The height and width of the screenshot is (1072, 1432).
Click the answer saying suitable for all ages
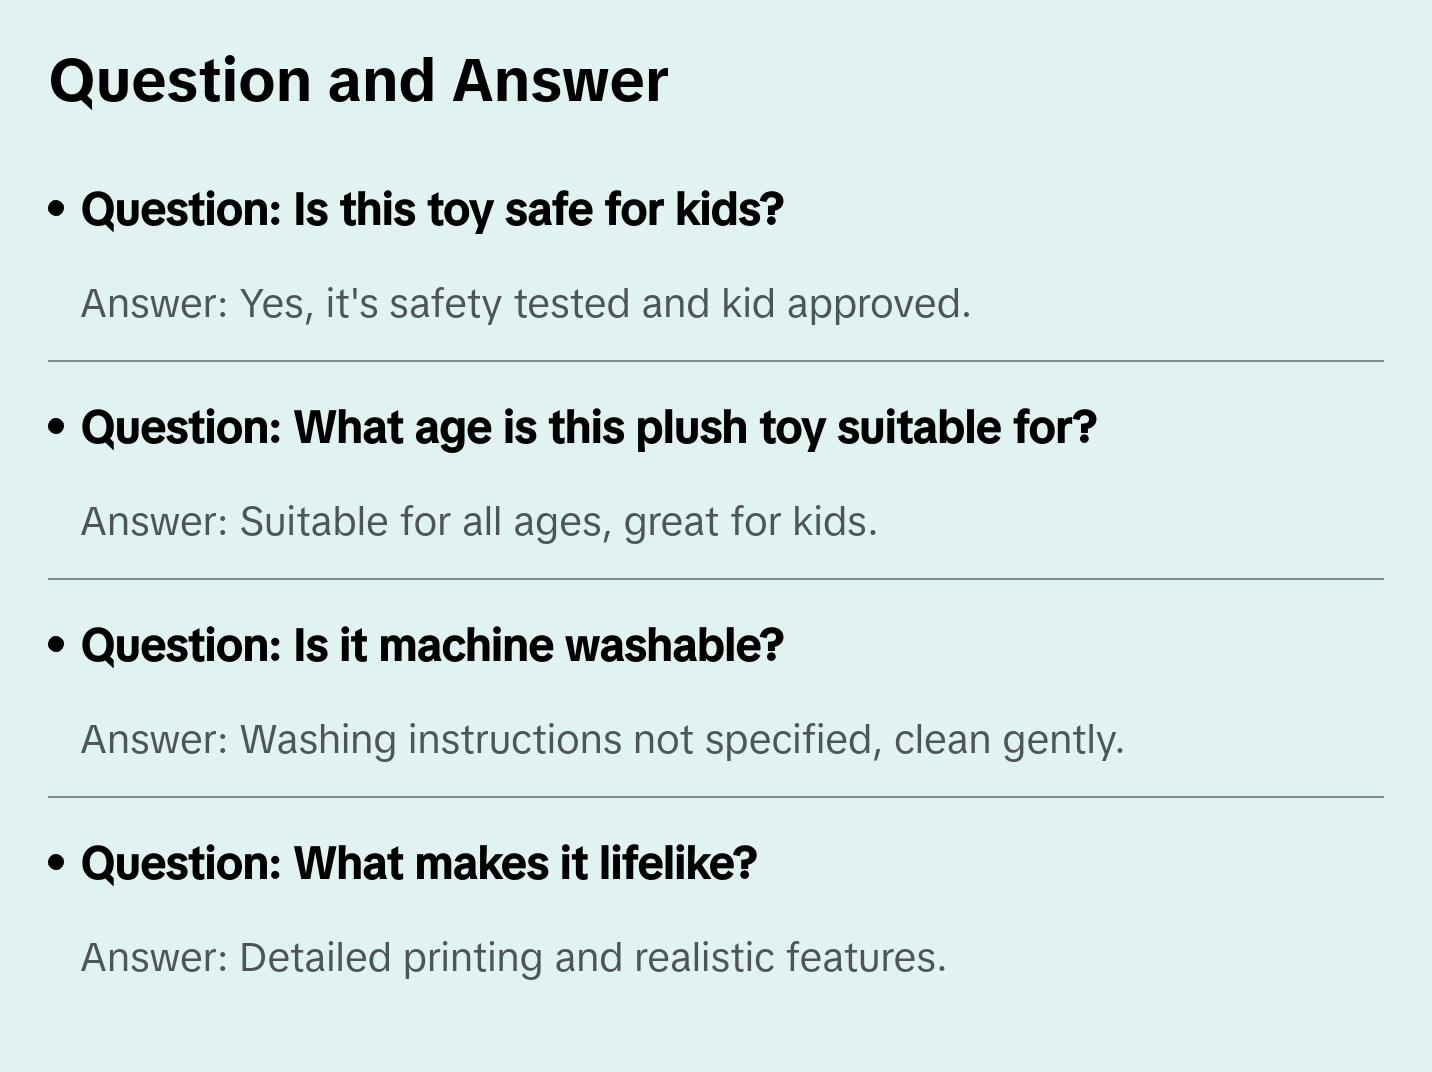(x=479, y=522)
